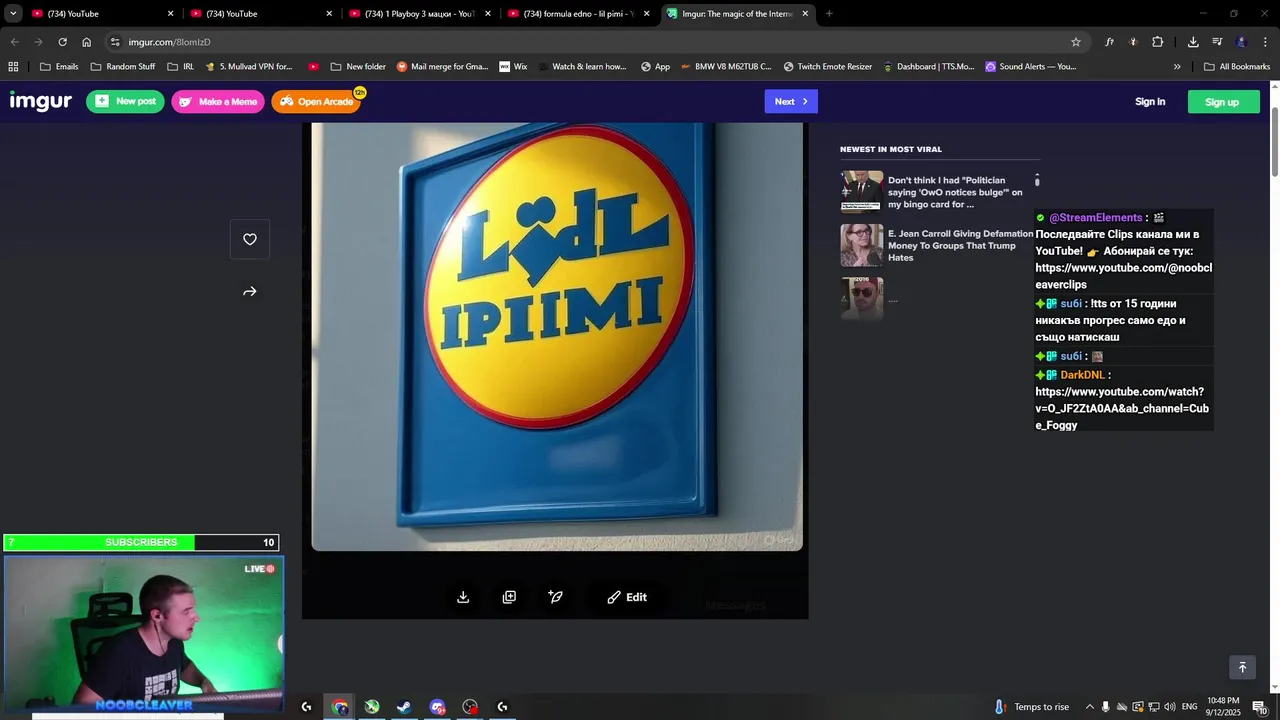The height and width of the screenshot is (720, 1280).
Task: Add image to collection with plus icon
Action: (x=509, y=597)
